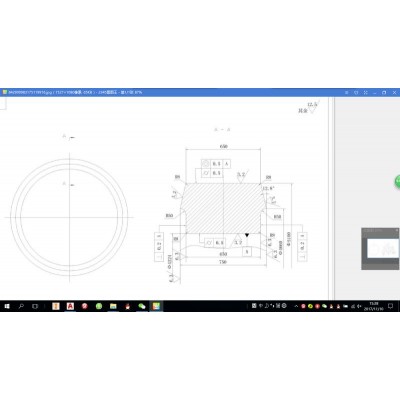Open the Action Center notification icon
This screenshot has width=400, height=400.
tap(390, 306)
